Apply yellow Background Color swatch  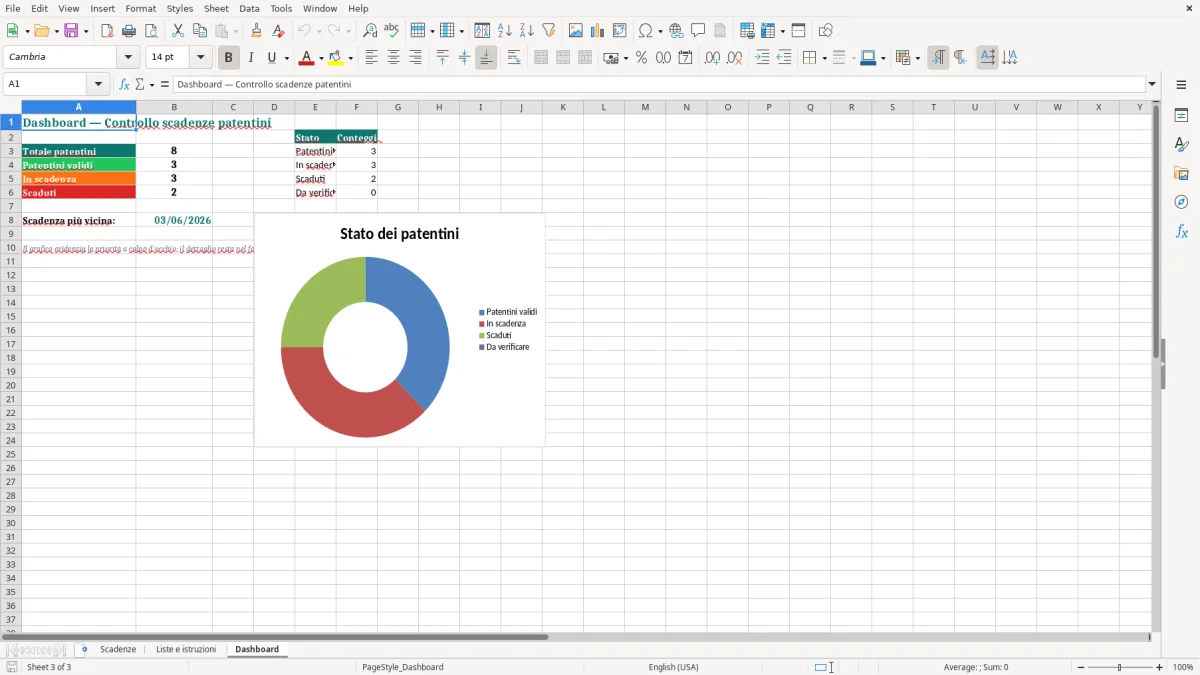pos(336,58)
